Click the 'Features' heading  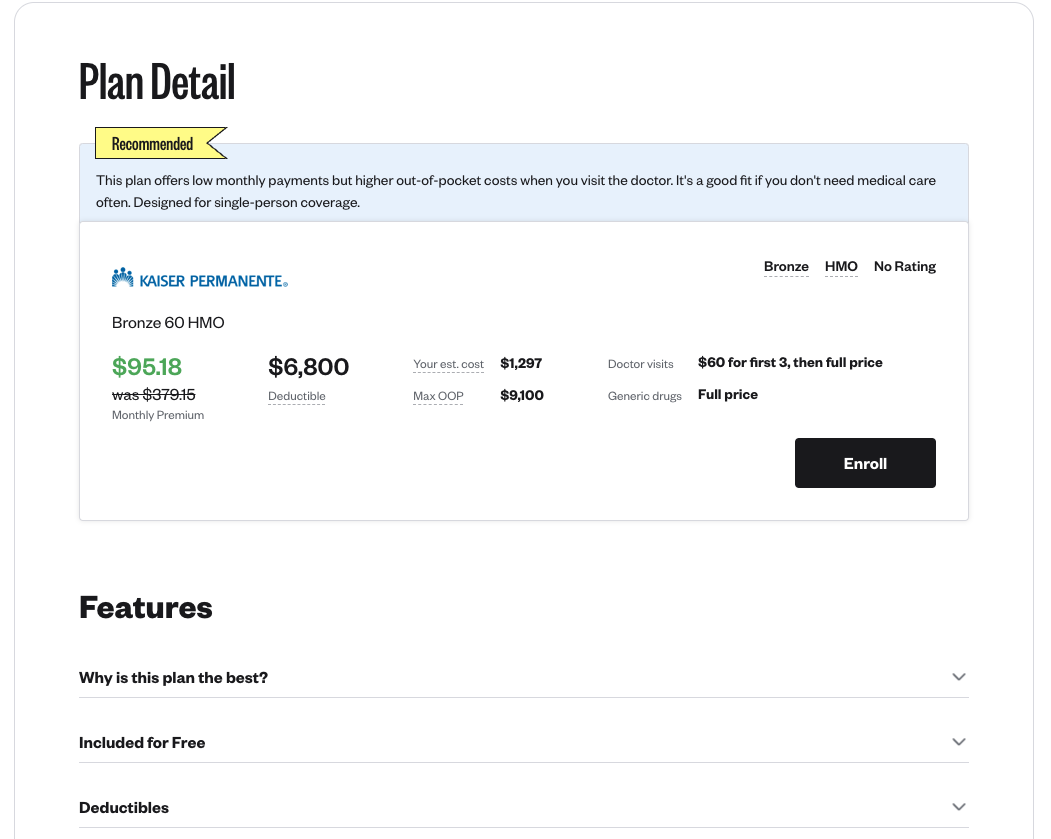tap(145, 608)
